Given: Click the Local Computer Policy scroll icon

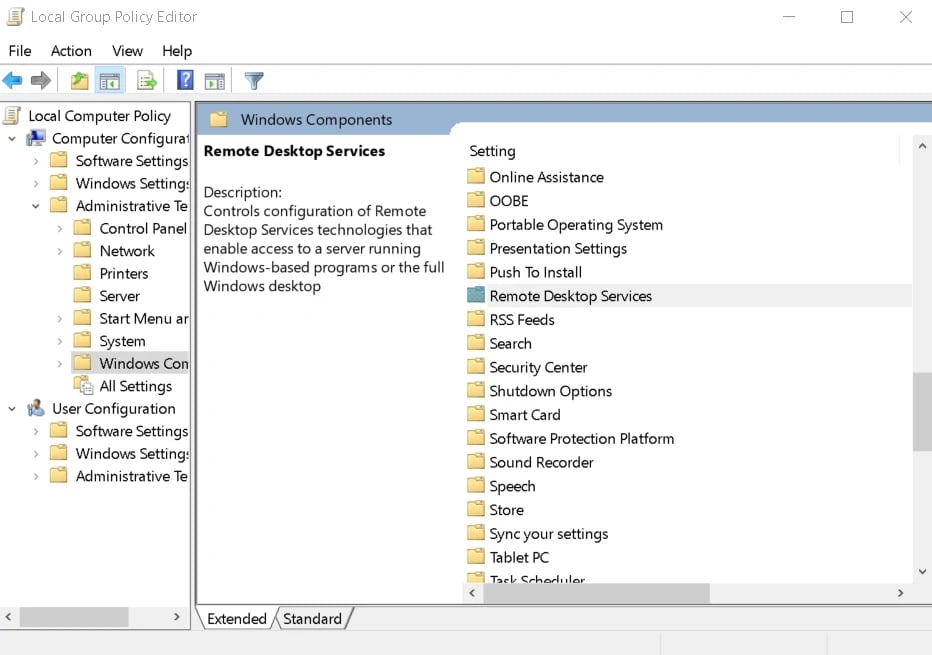Looking at the screenshot, I should (12, 115).
